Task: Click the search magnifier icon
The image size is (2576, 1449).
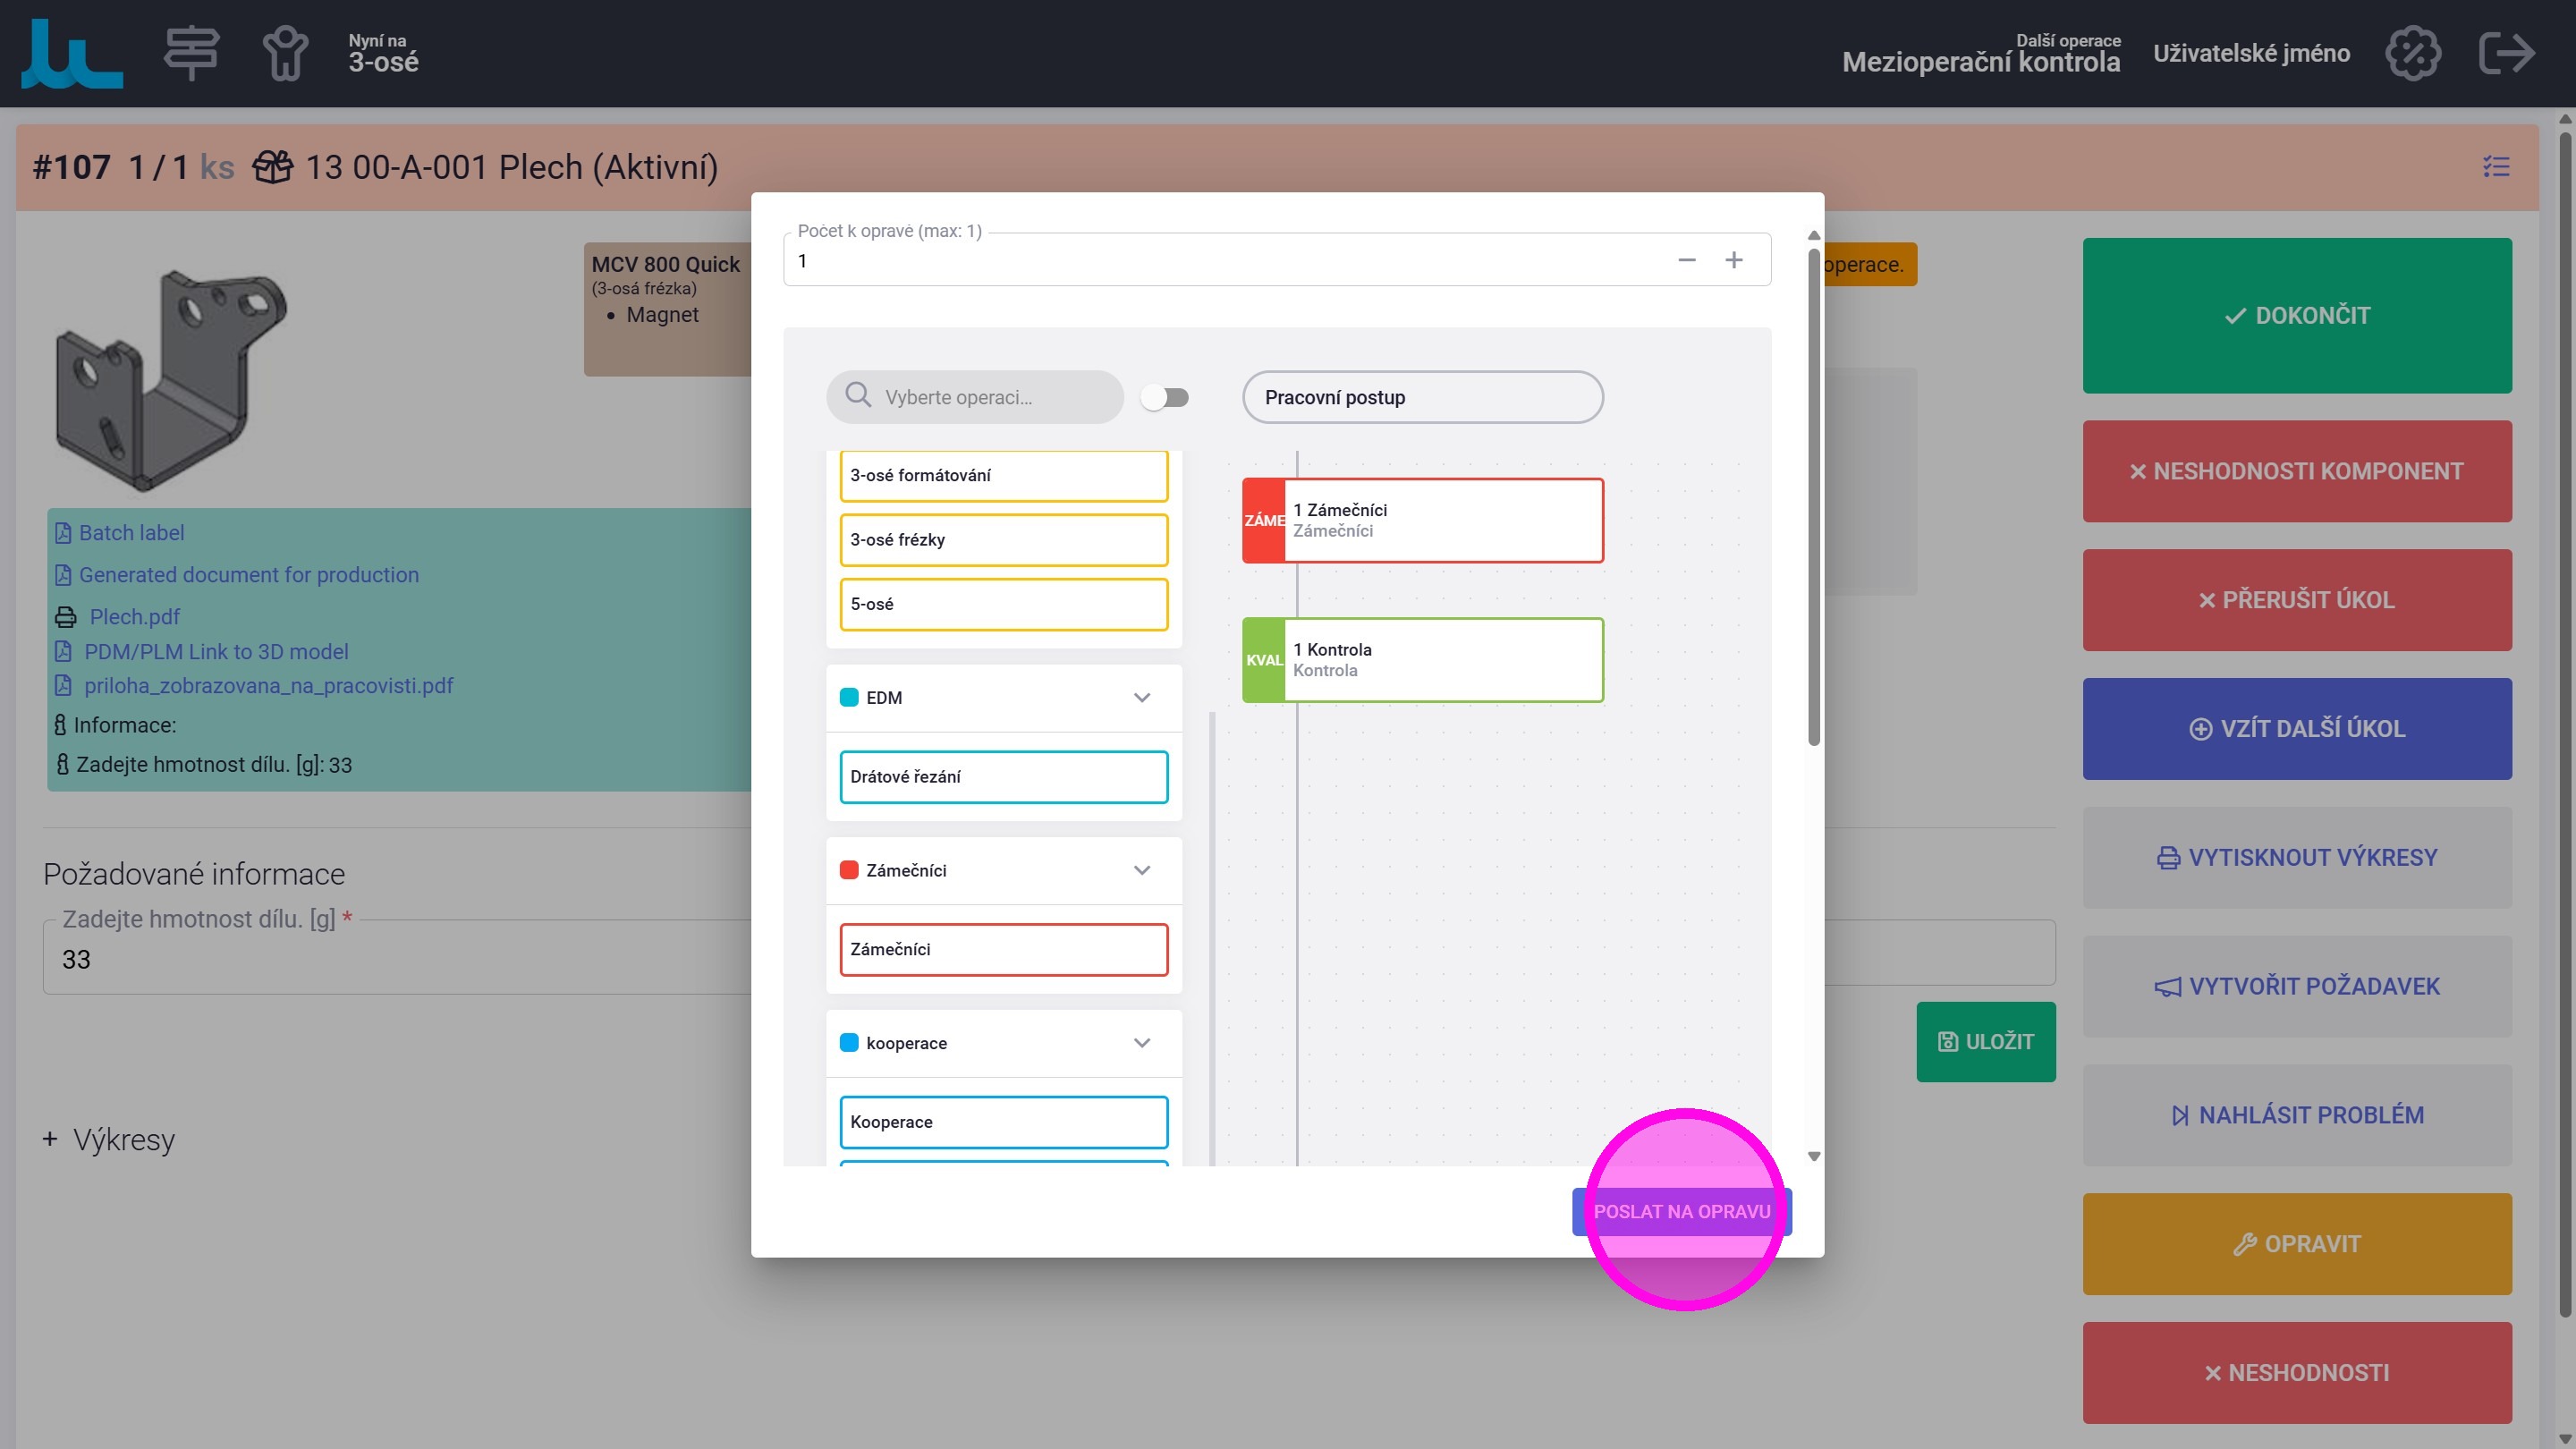Action: pos(858,395)
